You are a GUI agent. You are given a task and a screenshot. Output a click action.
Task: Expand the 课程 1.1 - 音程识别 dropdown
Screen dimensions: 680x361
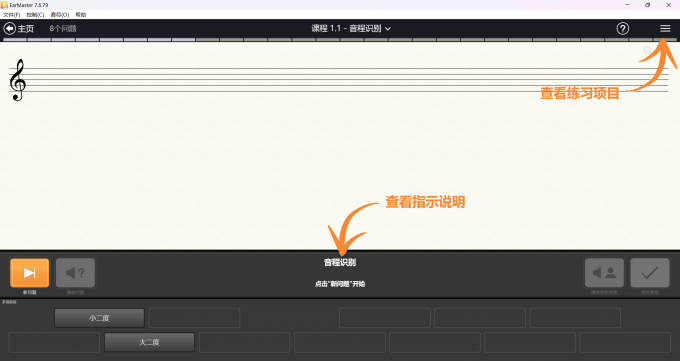351,29
